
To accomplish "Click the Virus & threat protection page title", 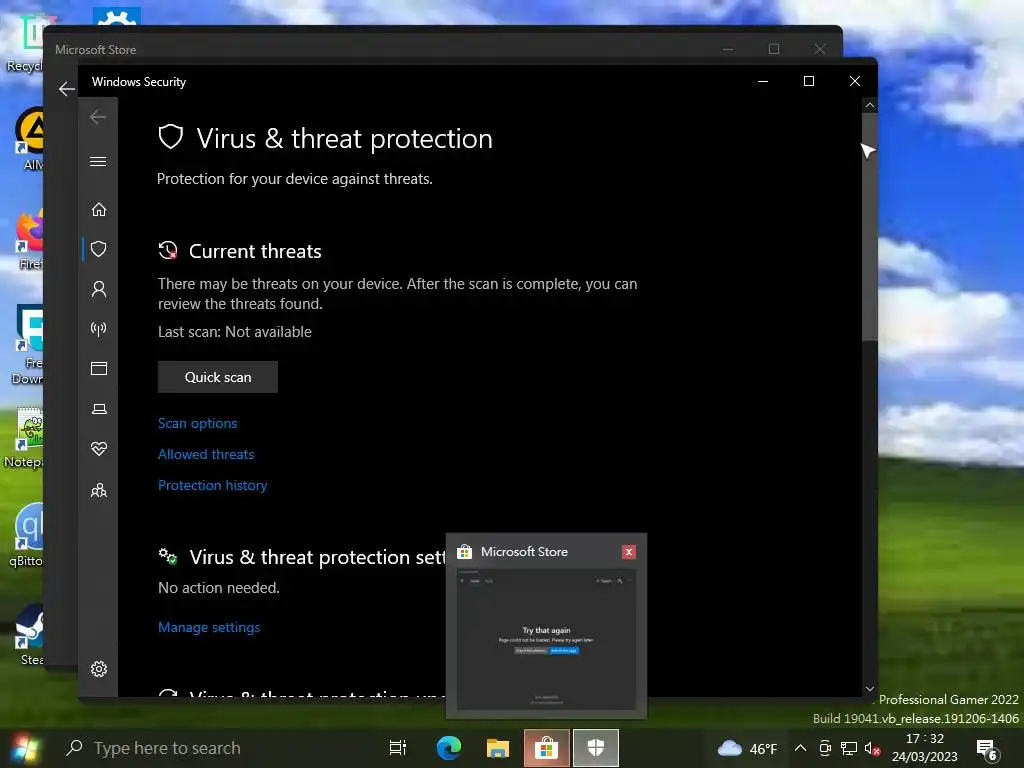I will point(344,138).
